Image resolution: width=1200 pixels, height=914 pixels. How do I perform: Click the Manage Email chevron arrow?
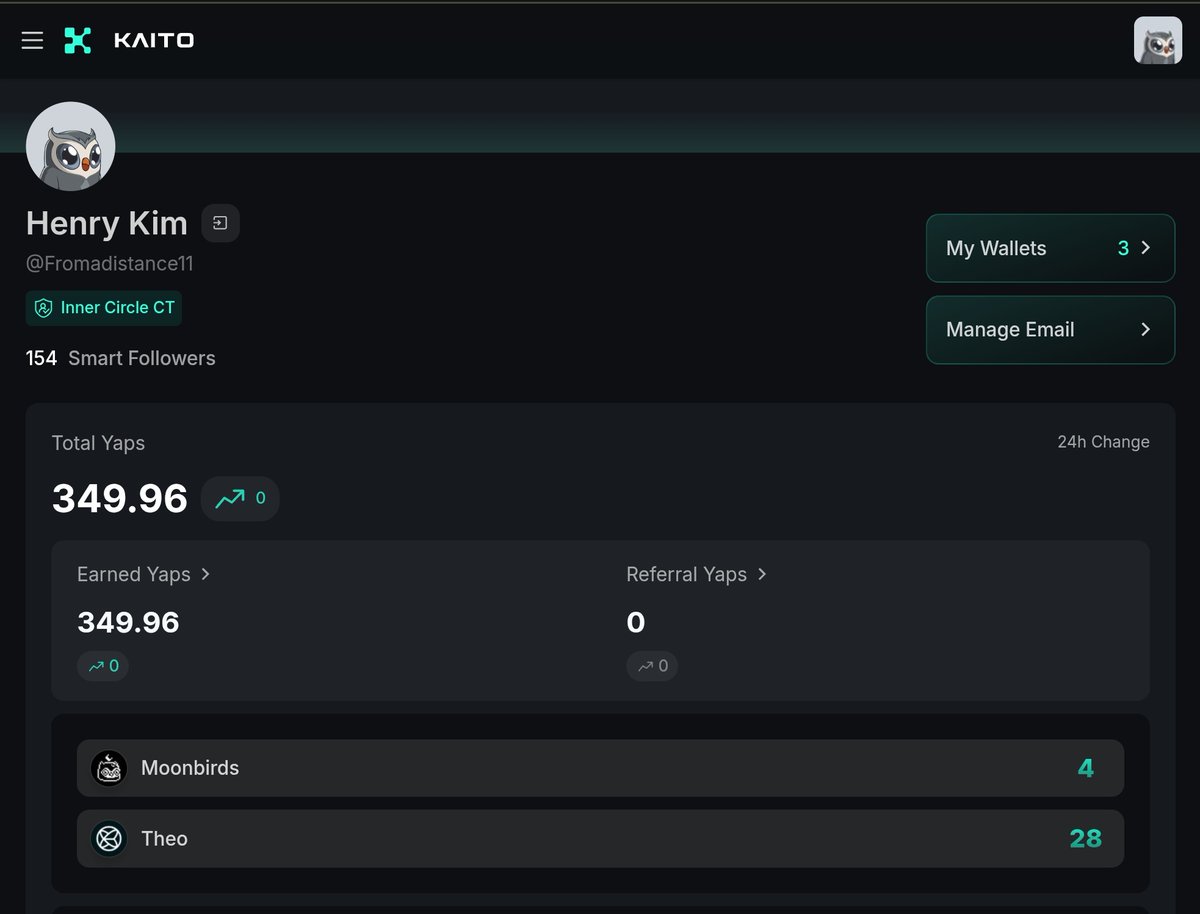click(1146, 330)
